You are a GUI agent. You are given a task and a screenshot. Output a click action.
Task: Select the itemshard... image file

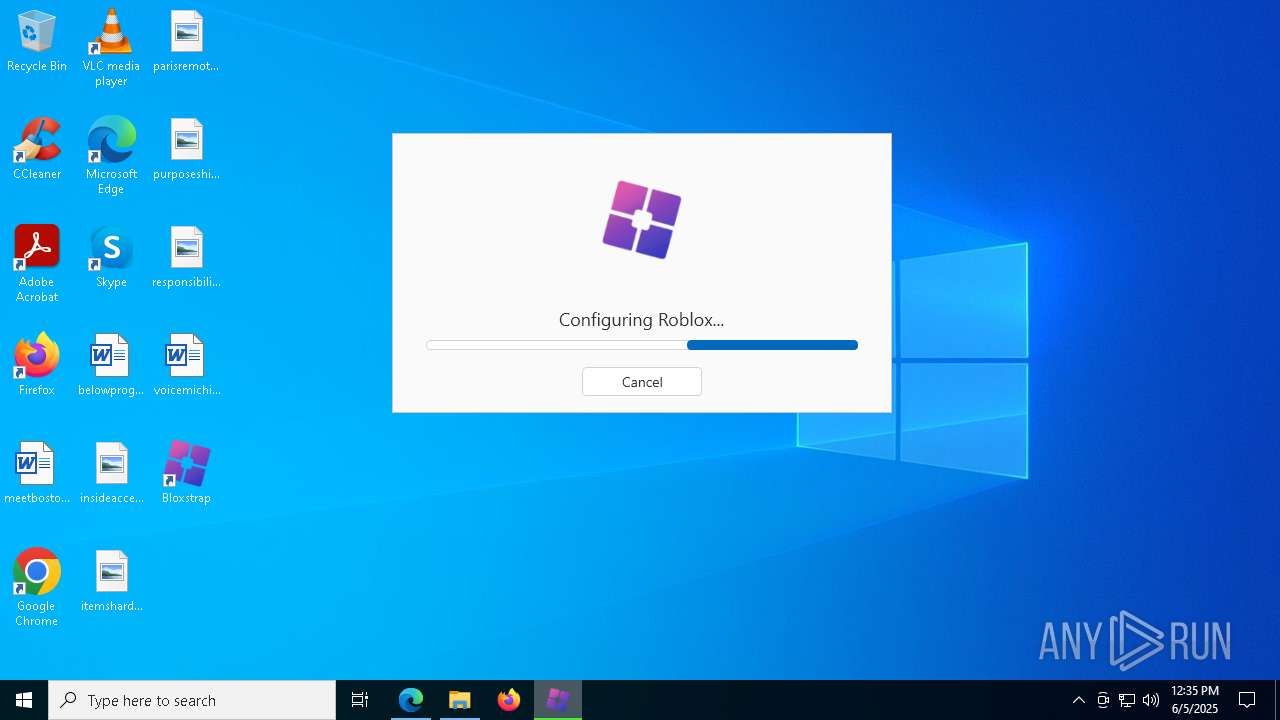click(x=111, y=582)
